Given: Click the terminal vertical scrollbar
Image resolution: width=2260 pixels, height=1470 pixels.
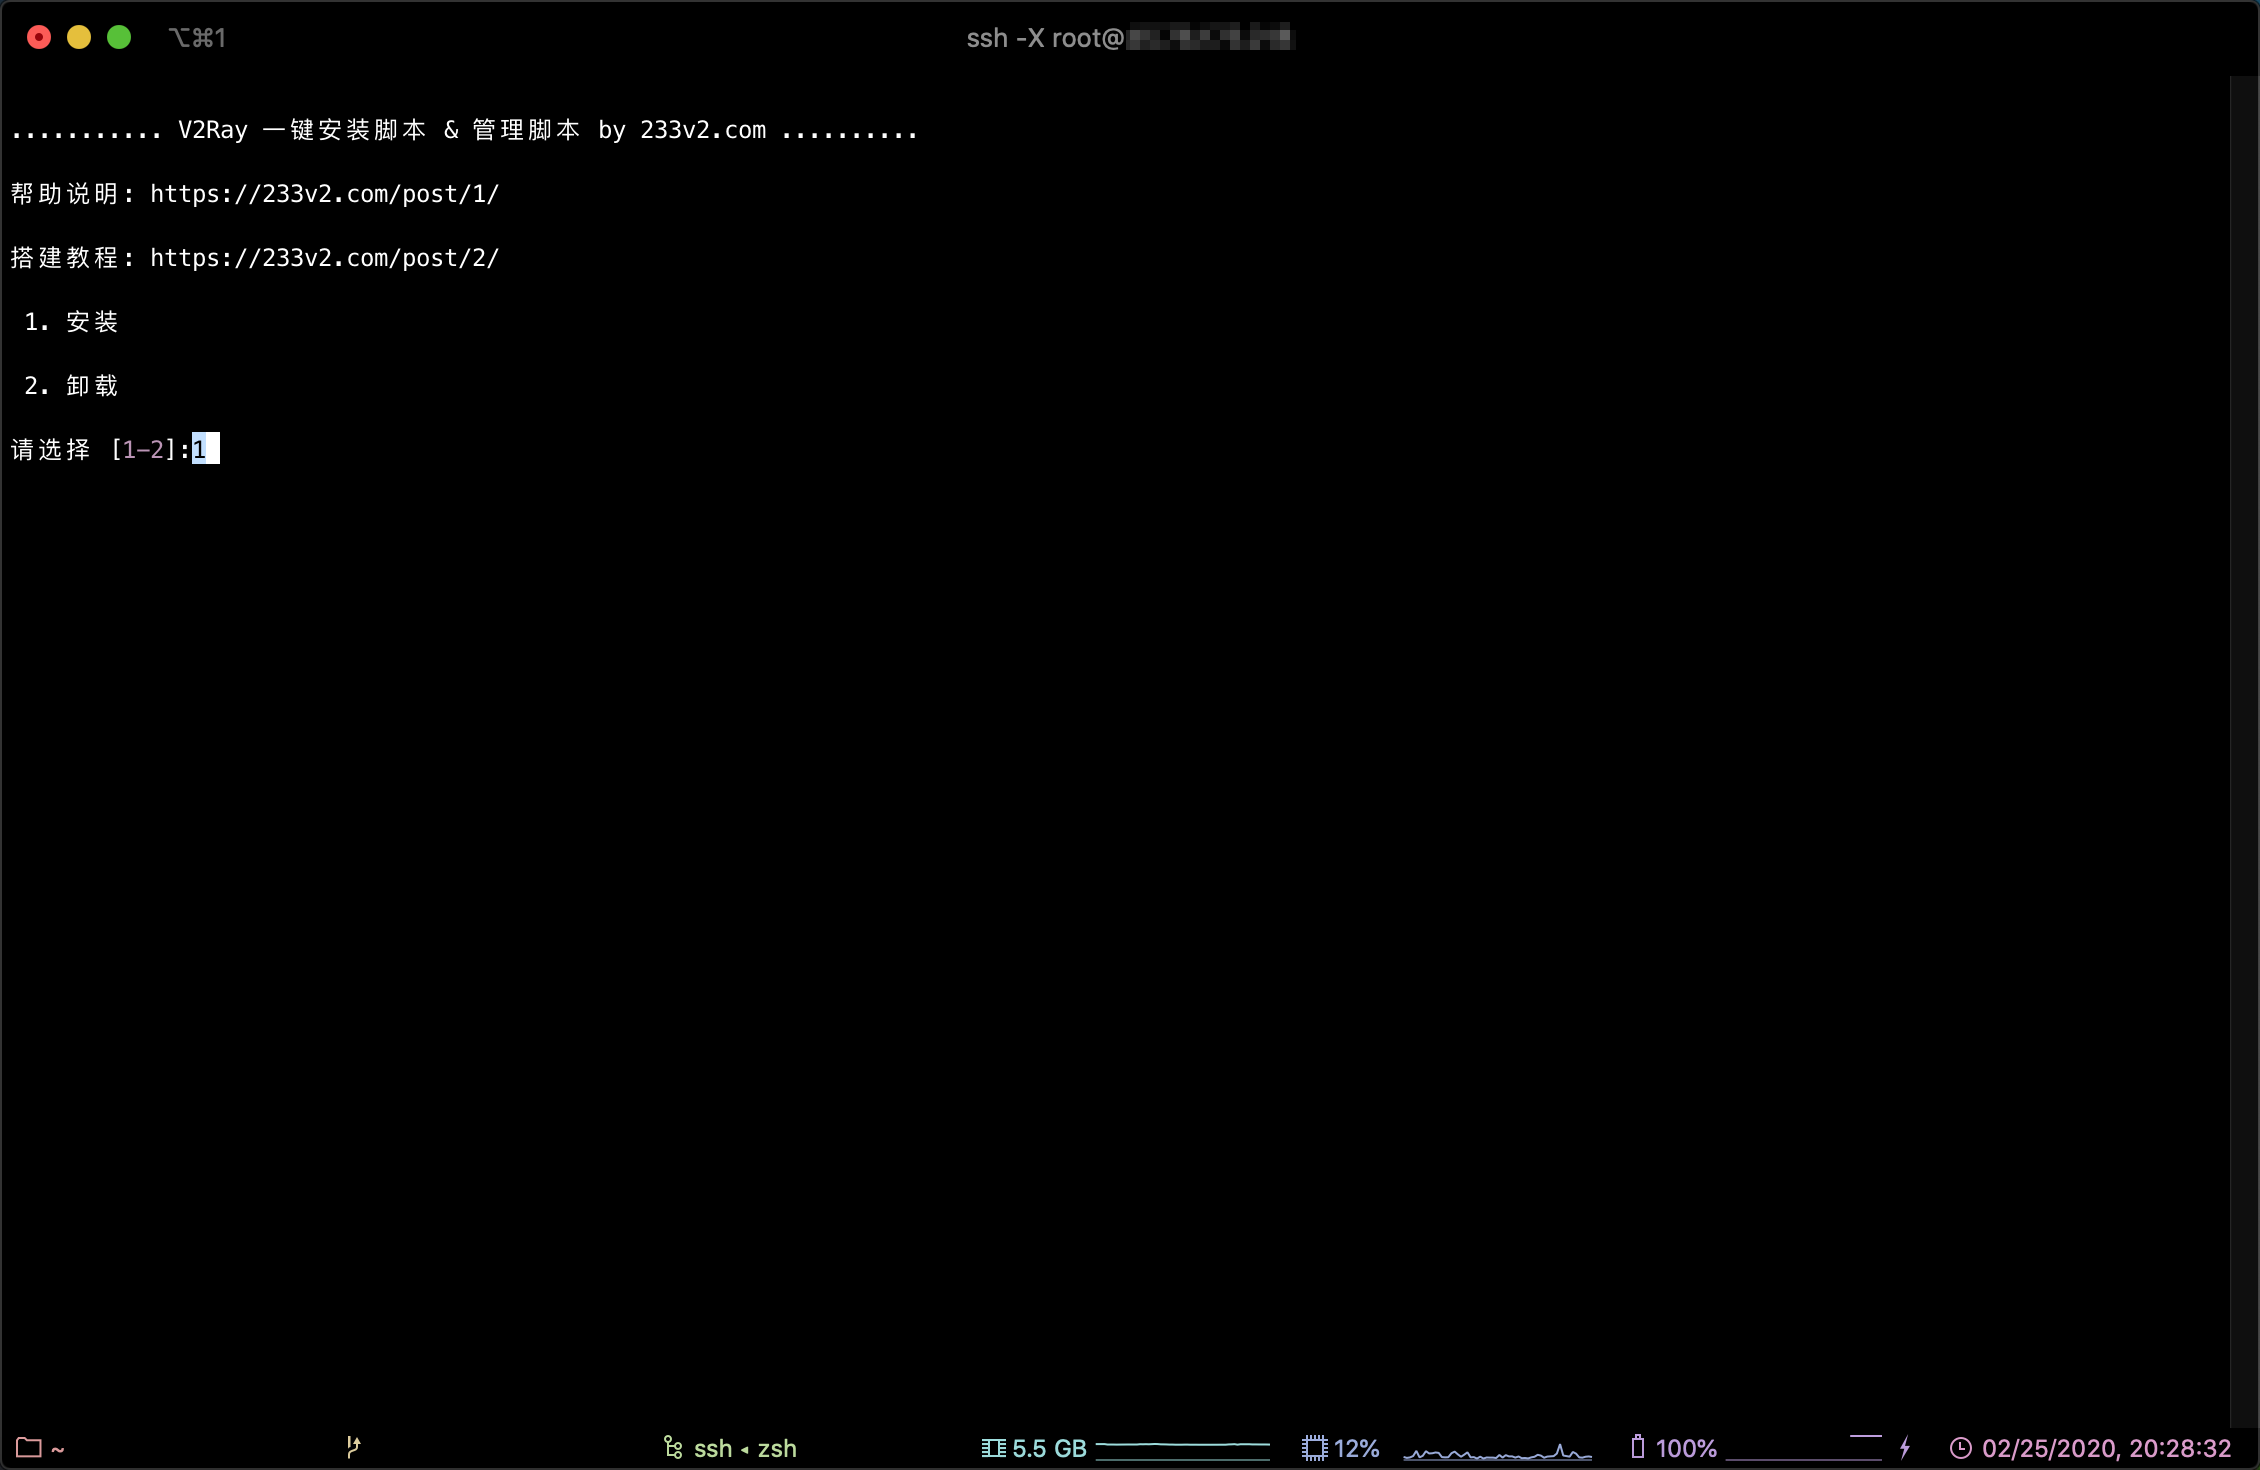Looking at the screenshot, I should point(2243,752).
